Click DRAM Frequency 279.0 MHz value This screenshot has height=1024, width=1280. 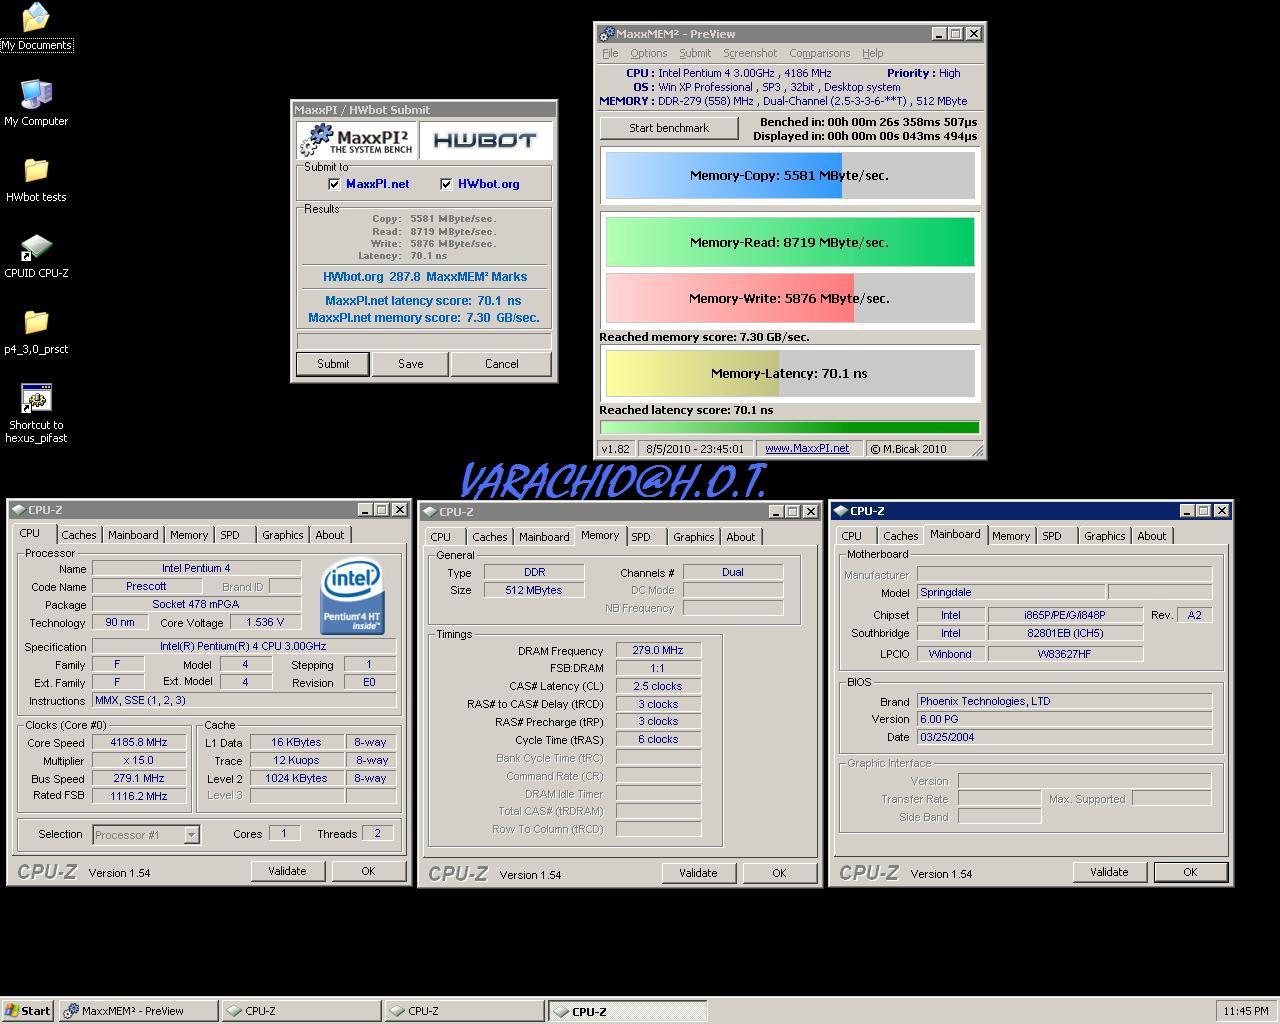(x=658, y=651)
